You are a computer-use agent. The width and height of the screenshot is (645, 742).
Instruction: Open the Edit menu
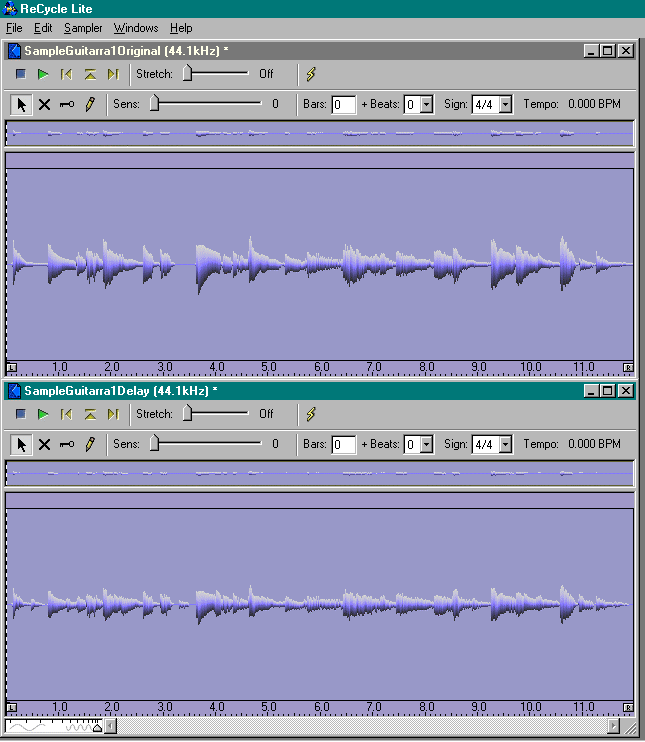pos(43,28)
